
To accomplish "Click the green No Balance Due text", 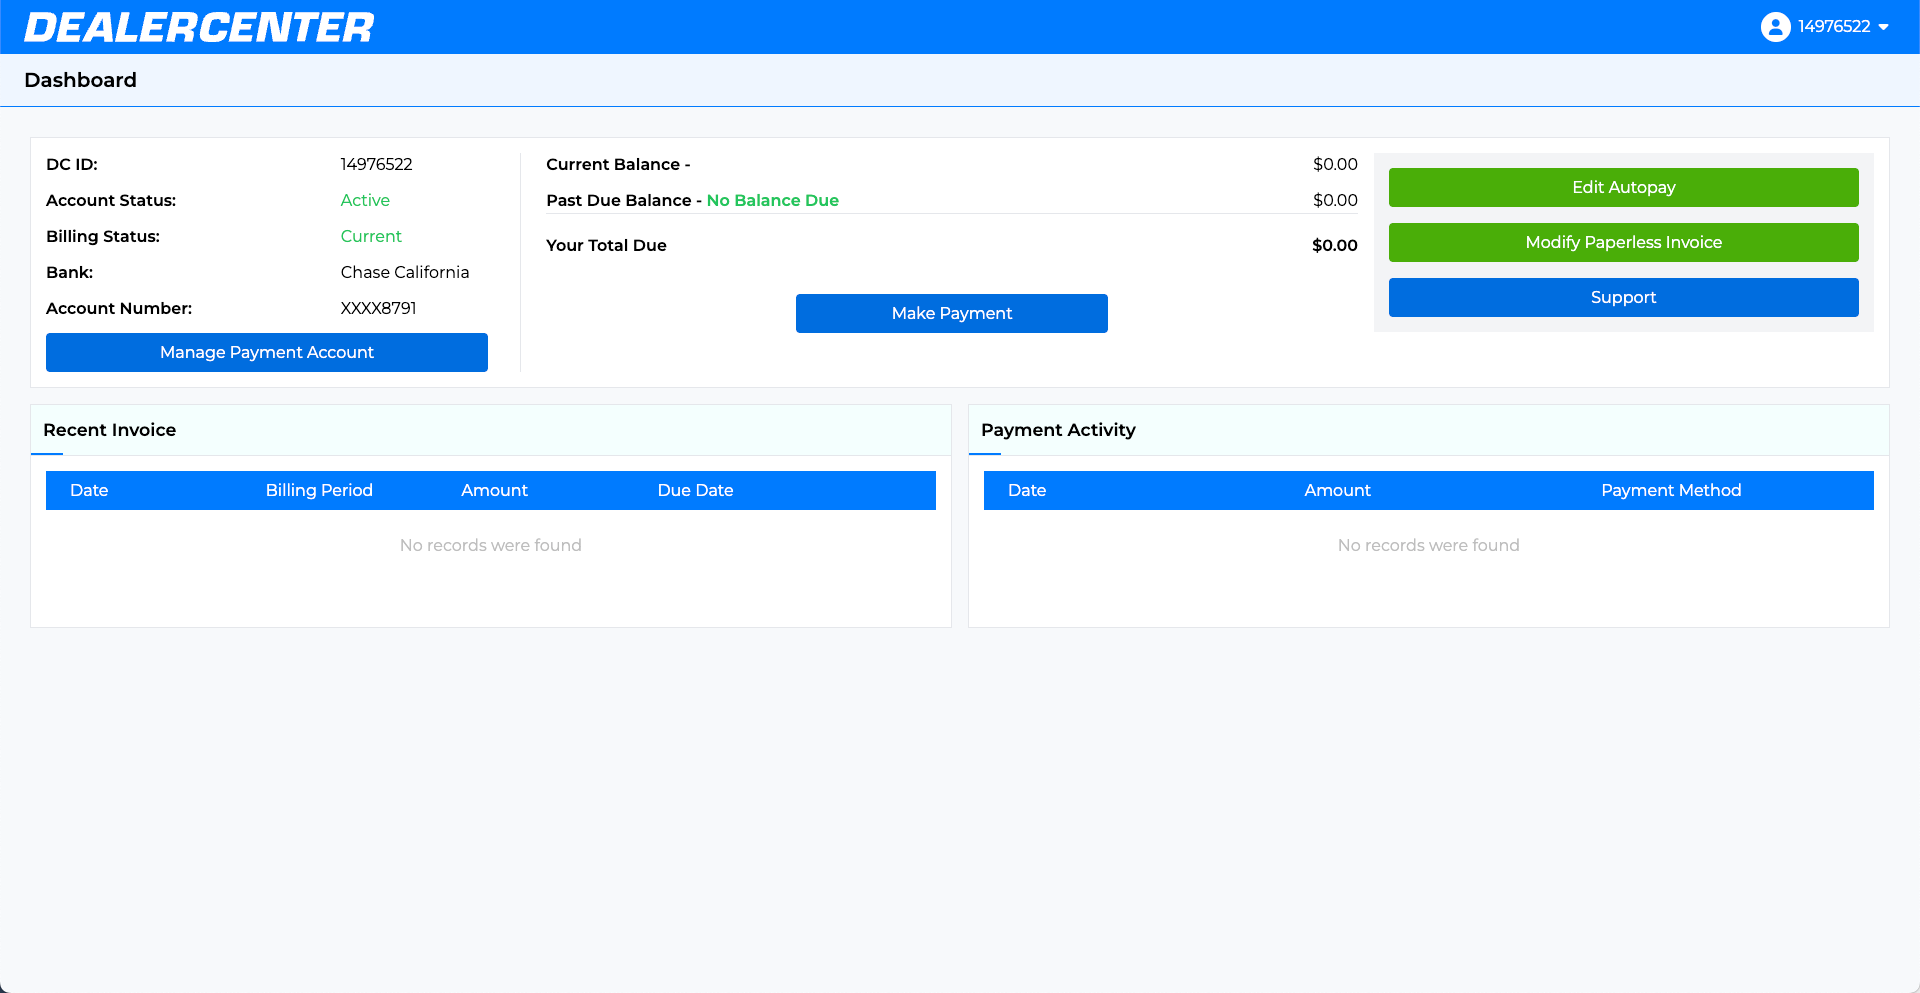I will (x=772, y=200).
